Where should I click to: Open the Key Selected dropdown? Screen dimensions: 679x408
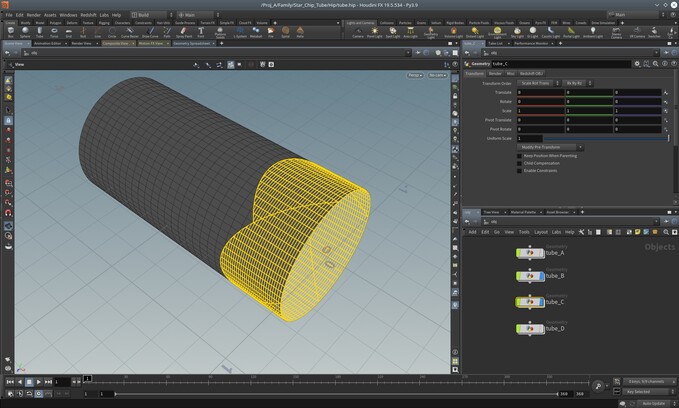(649, 392)
